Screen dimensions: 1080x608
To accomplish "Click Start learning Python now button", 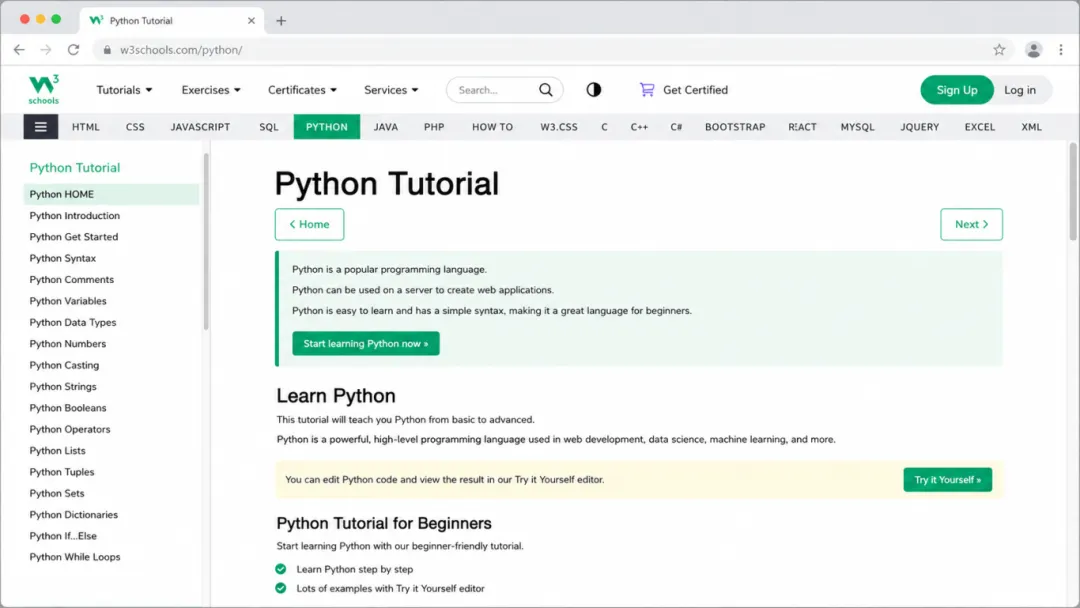I will click(x=366, y=344).
